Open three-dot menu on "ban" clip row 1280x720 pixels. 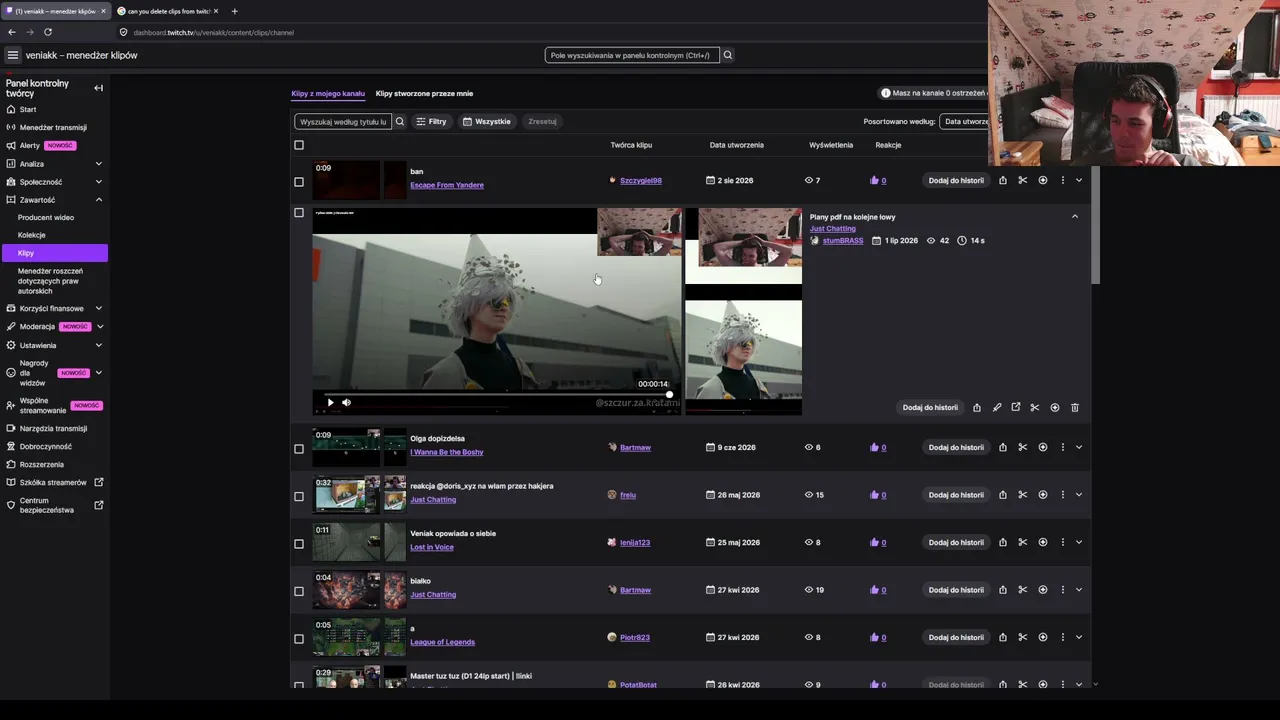(x=1063, y=181)
